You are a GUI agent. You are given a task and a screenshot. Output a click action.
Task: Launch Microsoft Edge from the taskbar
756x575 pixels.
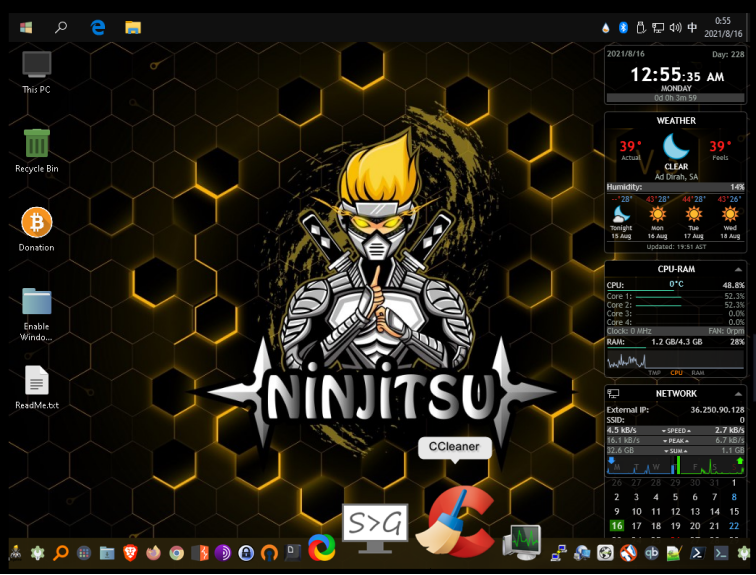(x=98, y=27)
